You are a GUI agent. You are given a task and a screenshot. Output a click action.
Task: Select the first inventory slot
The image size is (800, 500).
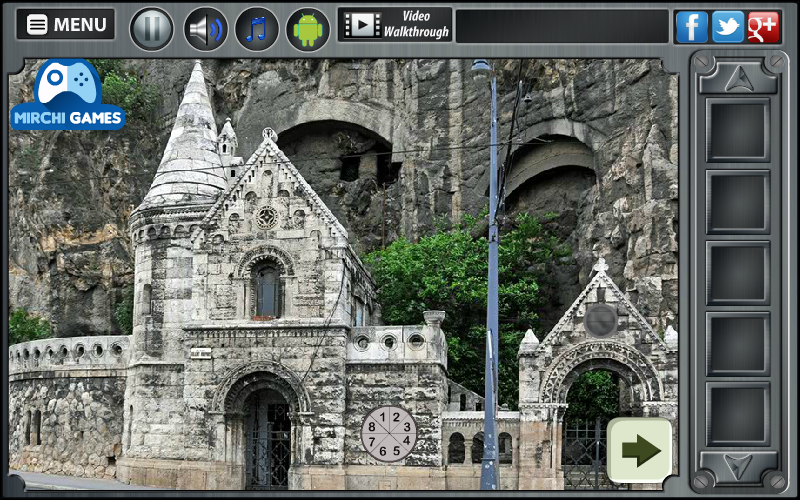point(738,130)
